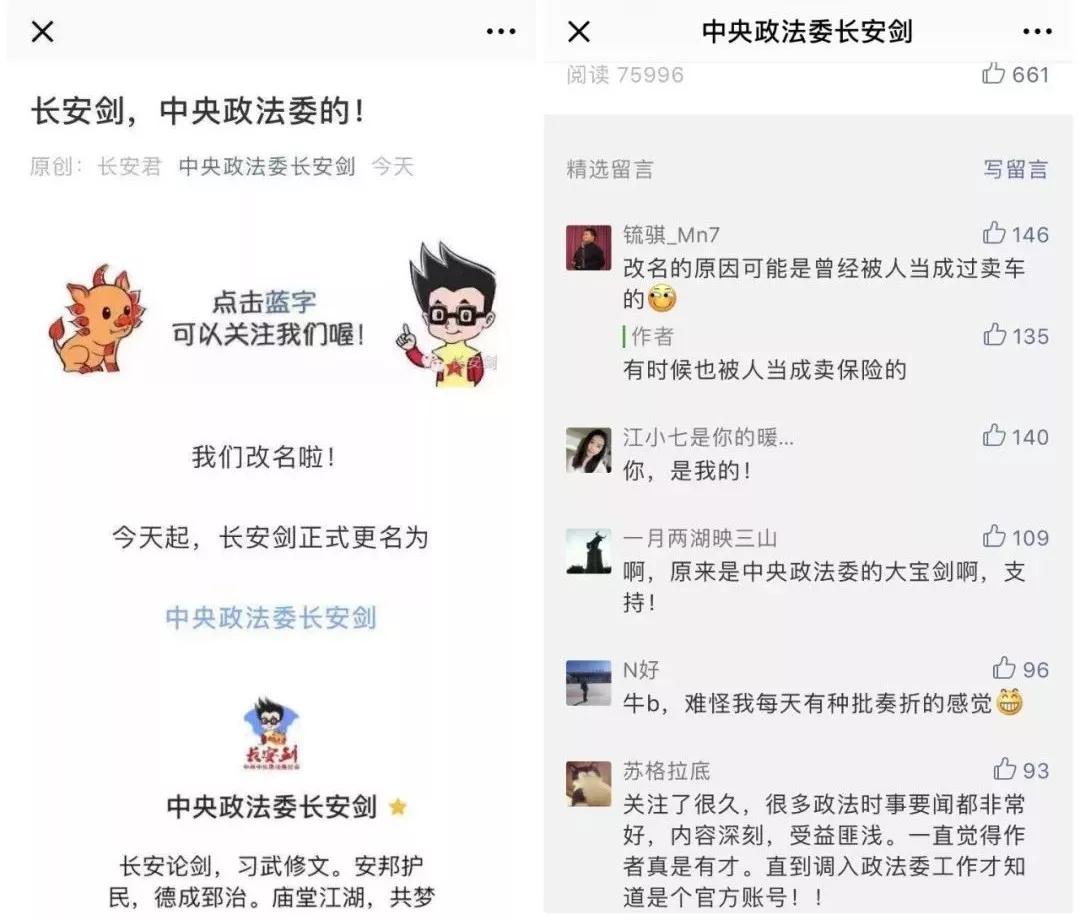View 铳骐_Mn7's profile avatar
The image size is (1080, 920).
588,247
